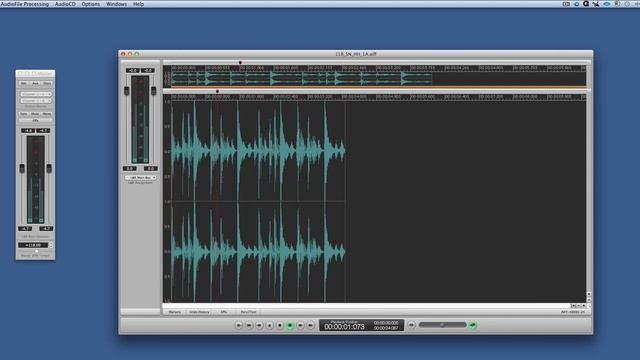This screenshot has height=360, width=640.
Task: Click the previous-marker transport button
Action: click(x=249, y=325)
